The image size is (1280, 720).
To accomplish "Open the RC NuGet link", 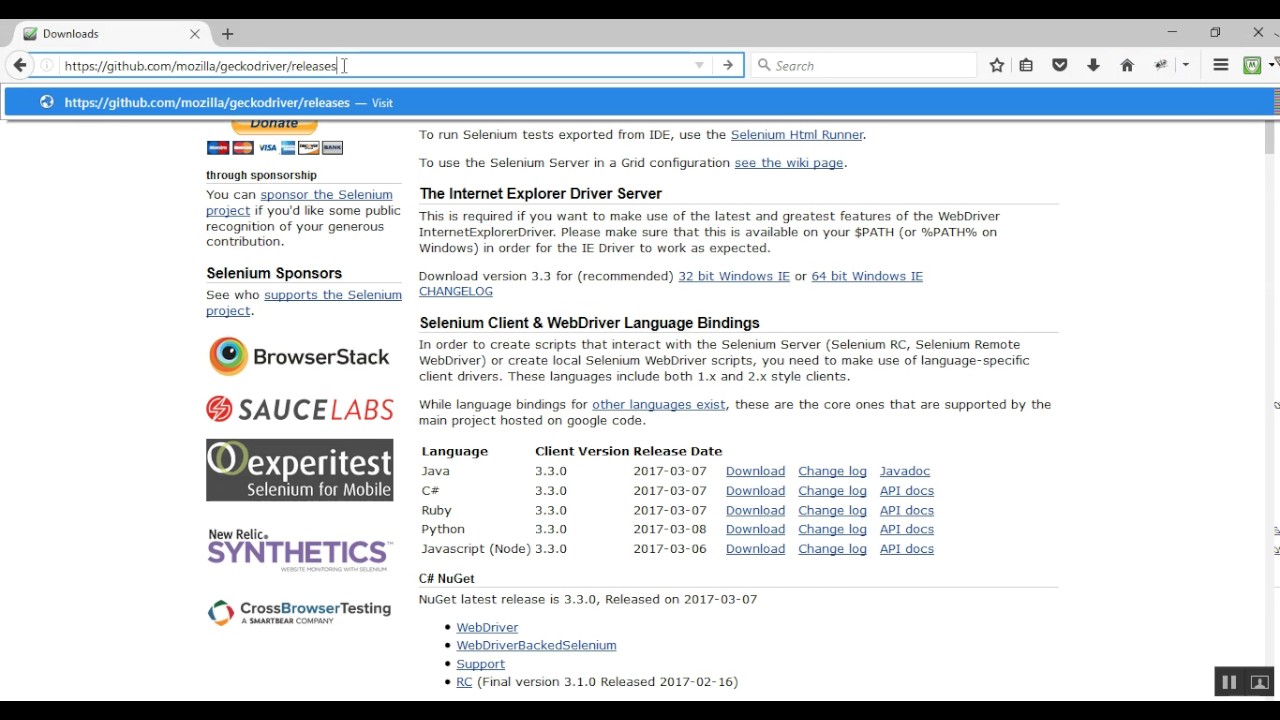I will (464, 682).
